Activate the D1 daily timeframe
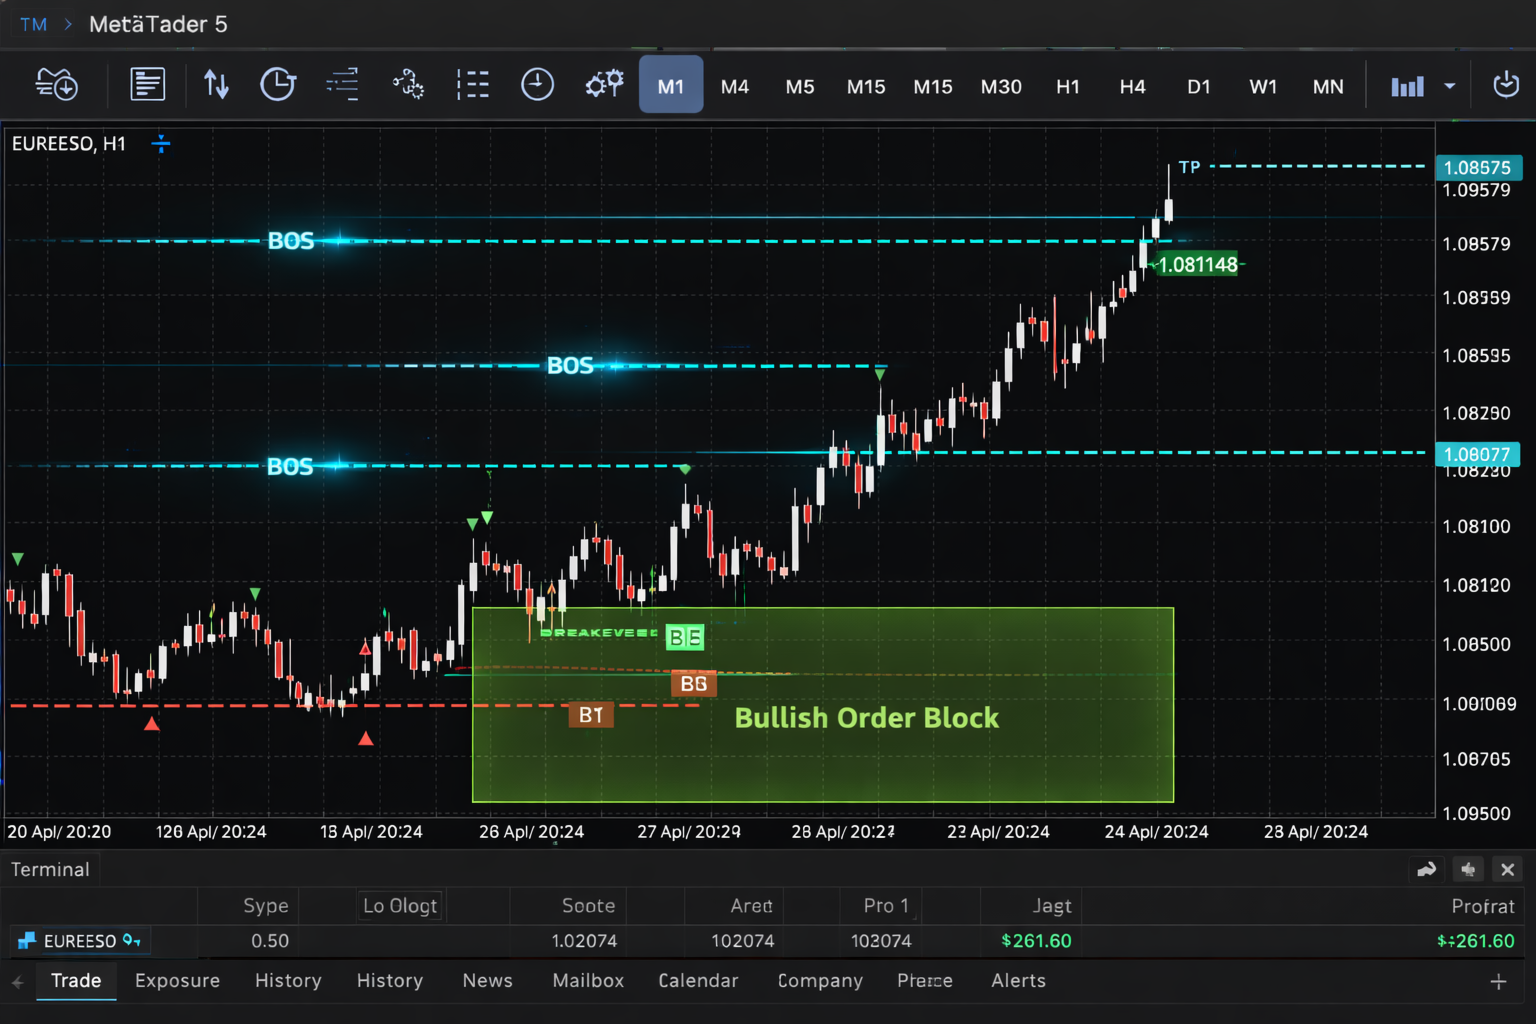 point(1198,86)
